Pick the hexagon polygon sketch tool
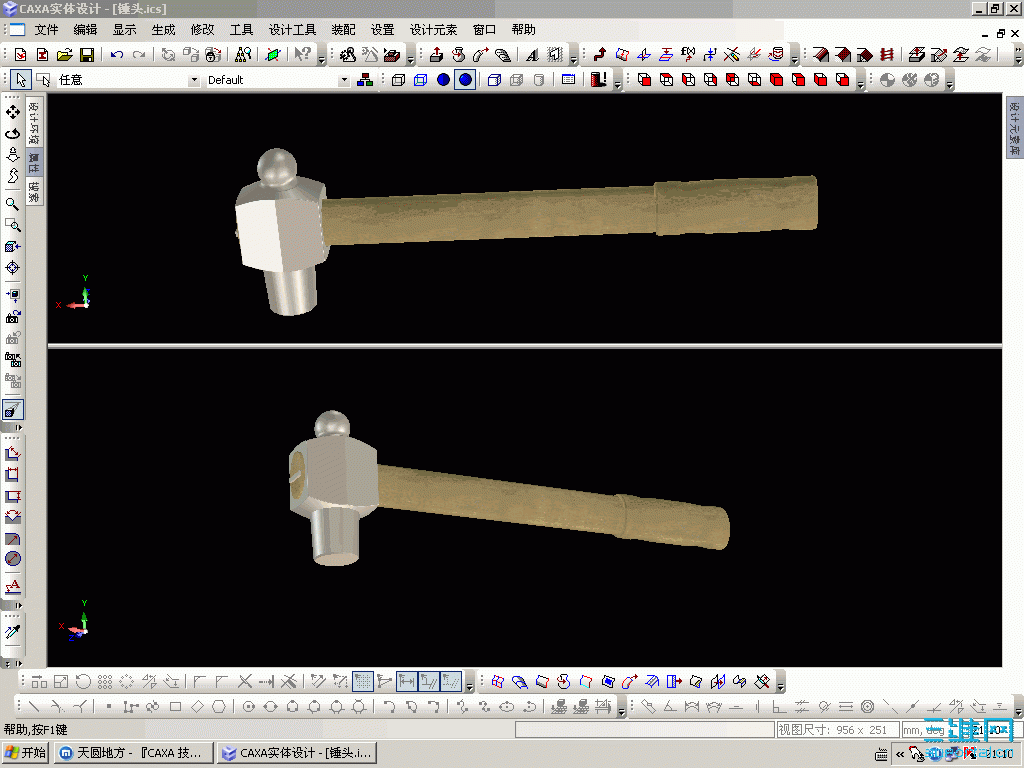The image size is (1024, 768). pos(219,707)
